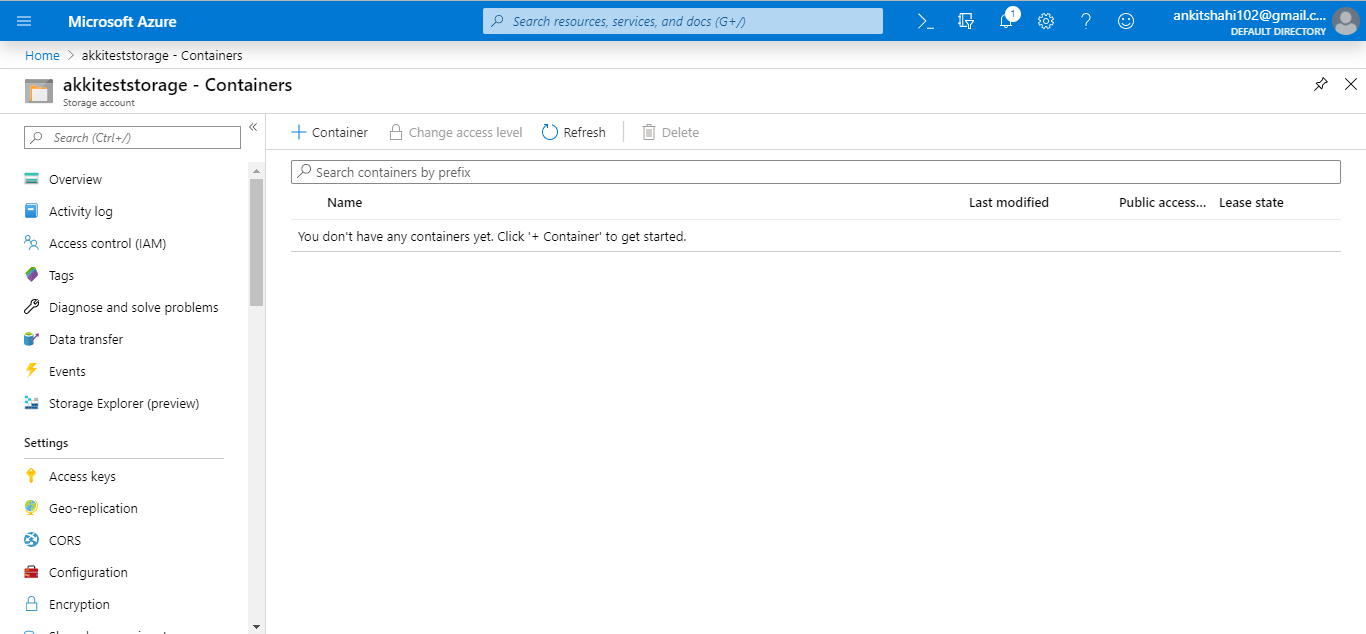Click the Refresh button in the toolbar
The height and width of the screenshot is (634, 1366).
point(574,132)
